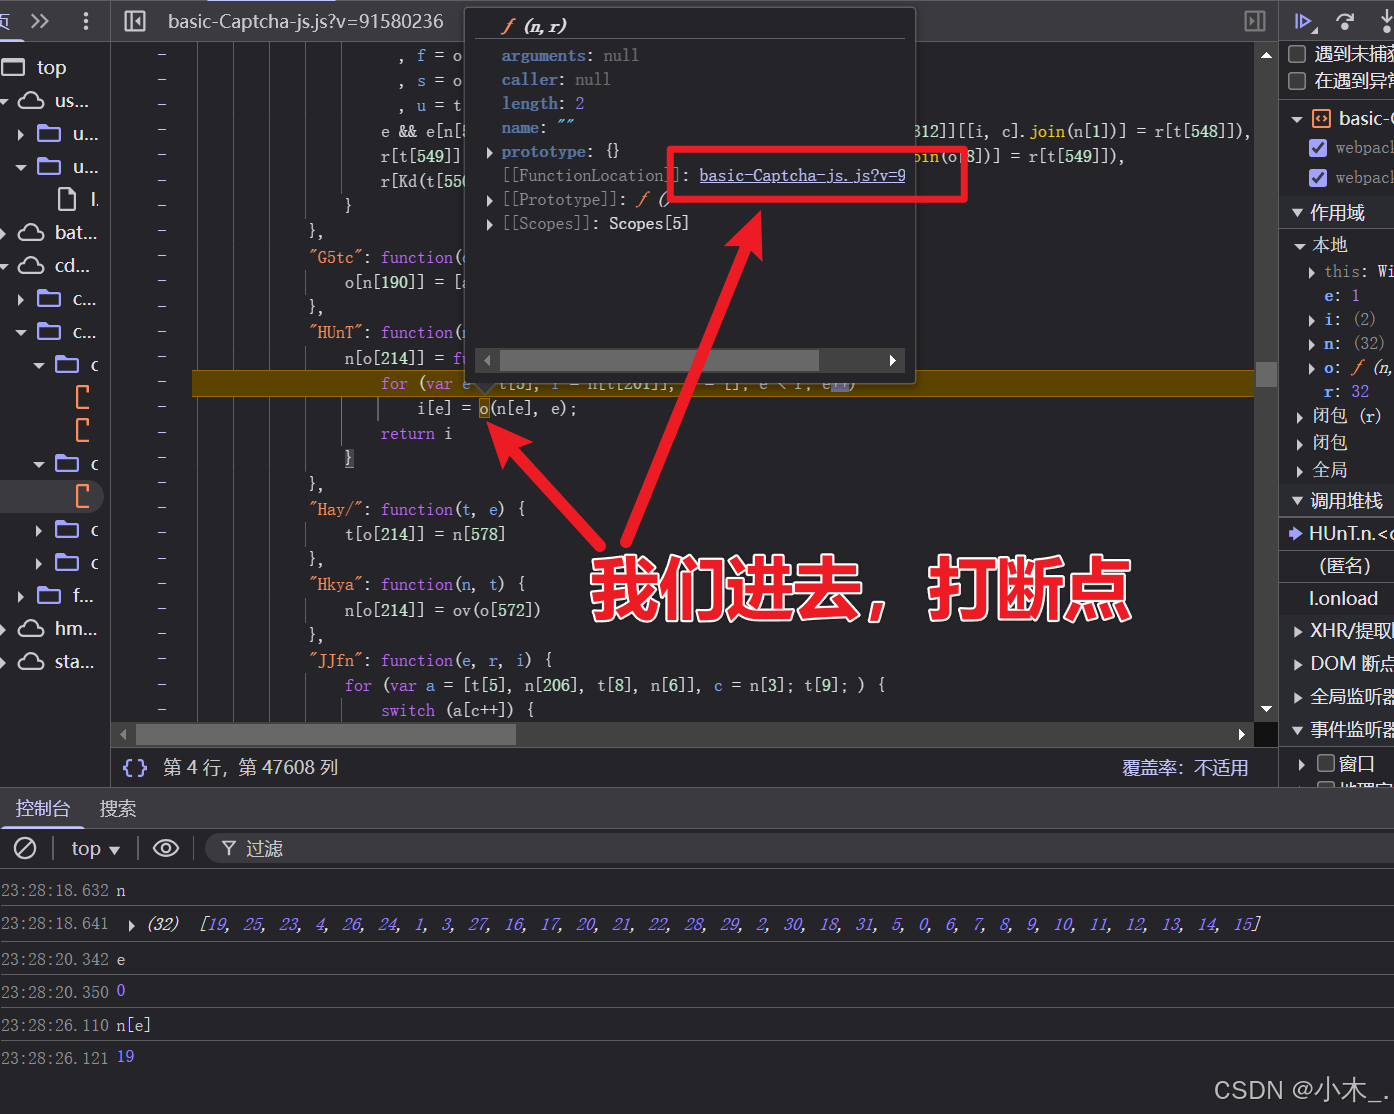Expand the 闭包 (r) closure scope
This screenshot has width=1394, height=1114.
pos(1300,416)
